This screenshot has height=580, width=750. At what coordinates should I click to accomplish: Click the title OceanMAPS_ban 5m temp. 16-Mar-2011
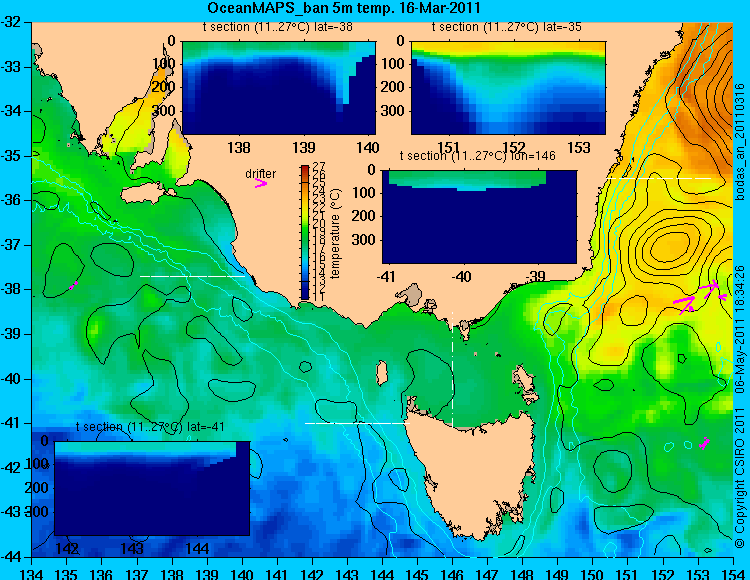pos(344,8)
